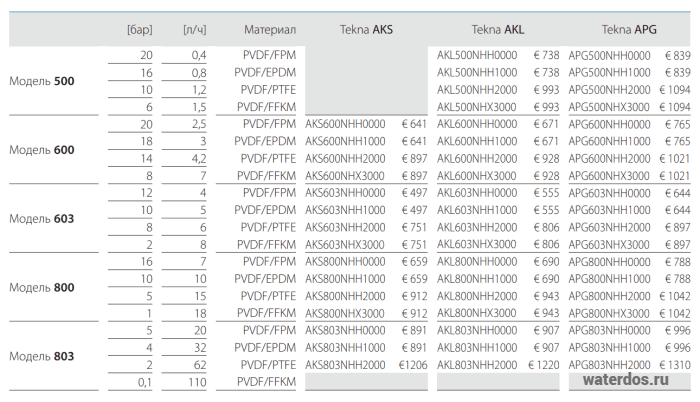The height and width of the screenshot is (402, 700).
Task: Click the [л/ч] flow column header
Action: (195, 30)
